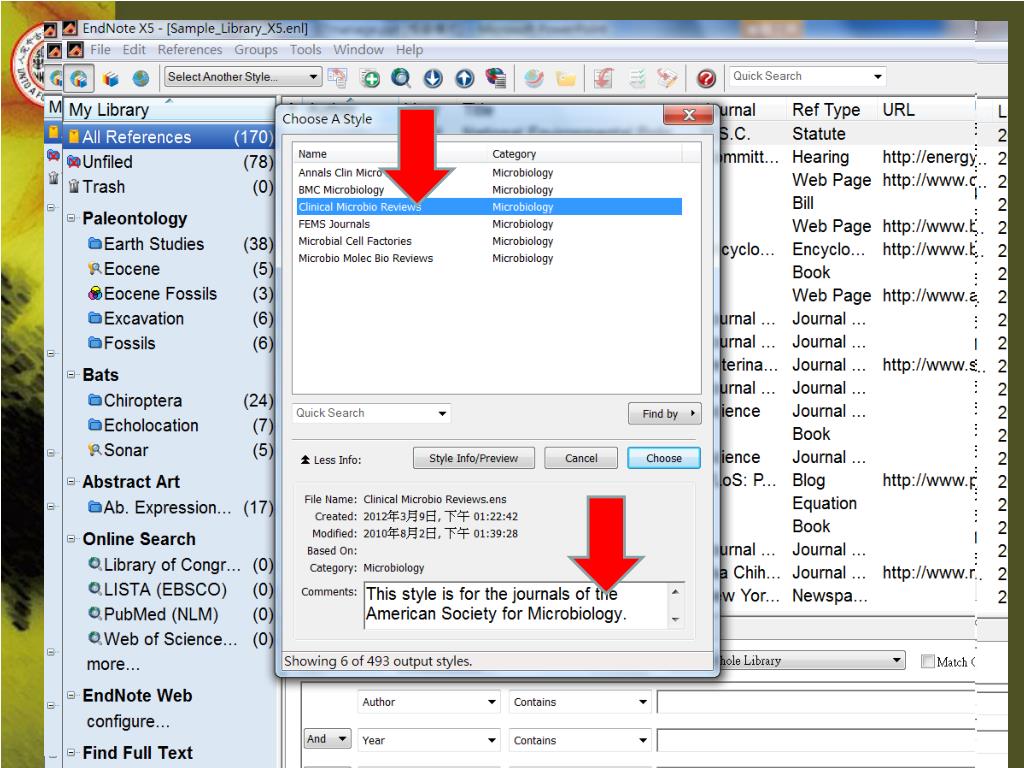Click the Format Bibliography toolbar icon
Image resolution: width=1024 pixels, height=768 pixels.
click(x=637, y=78)
